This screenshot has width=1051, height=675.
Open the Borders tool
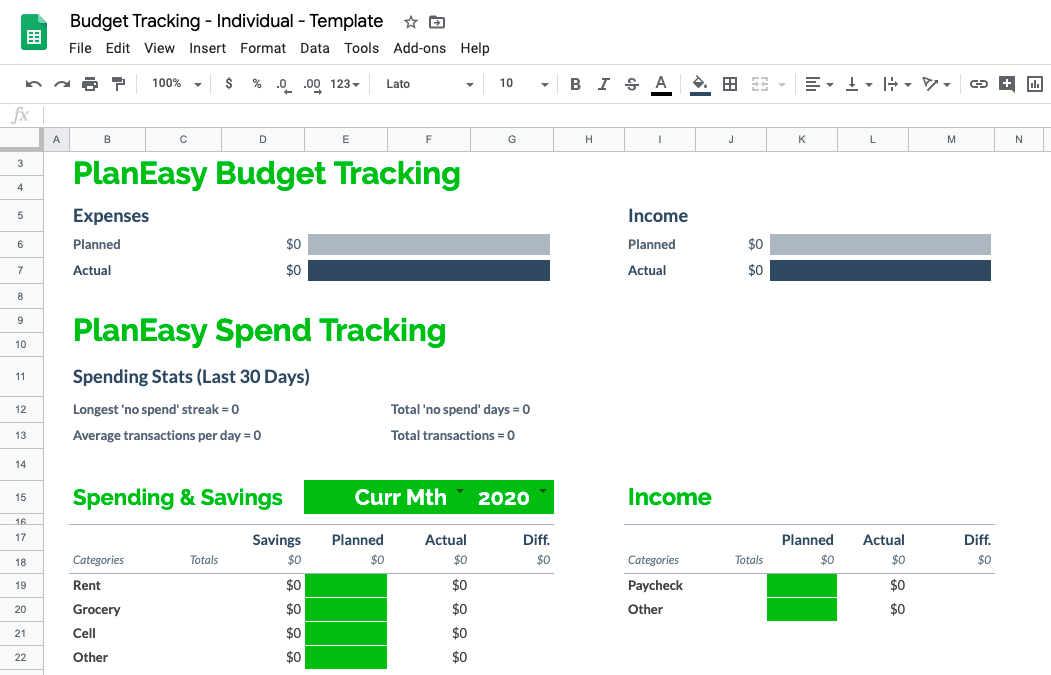click(730, 84)
